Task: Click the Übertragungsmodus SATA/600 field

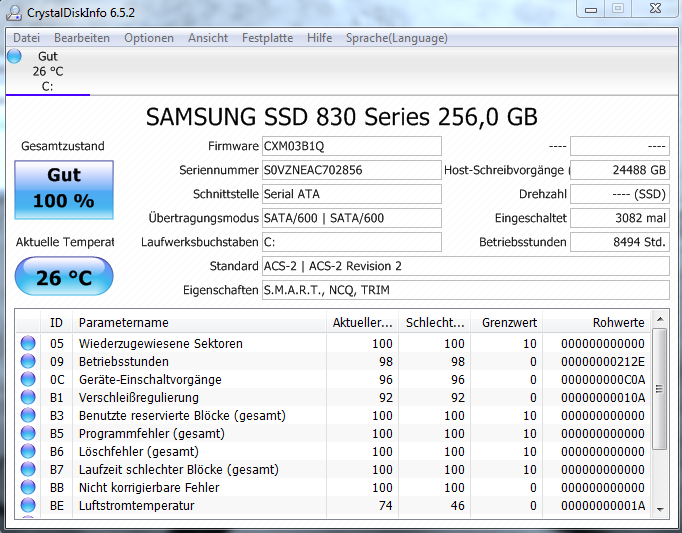Action: click(351, 218)
